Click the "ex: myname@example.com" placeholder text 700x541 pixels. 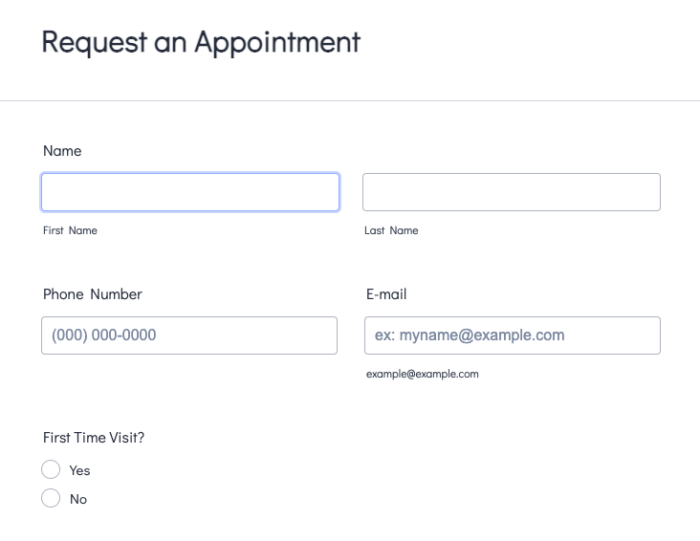tap(469, 335)
